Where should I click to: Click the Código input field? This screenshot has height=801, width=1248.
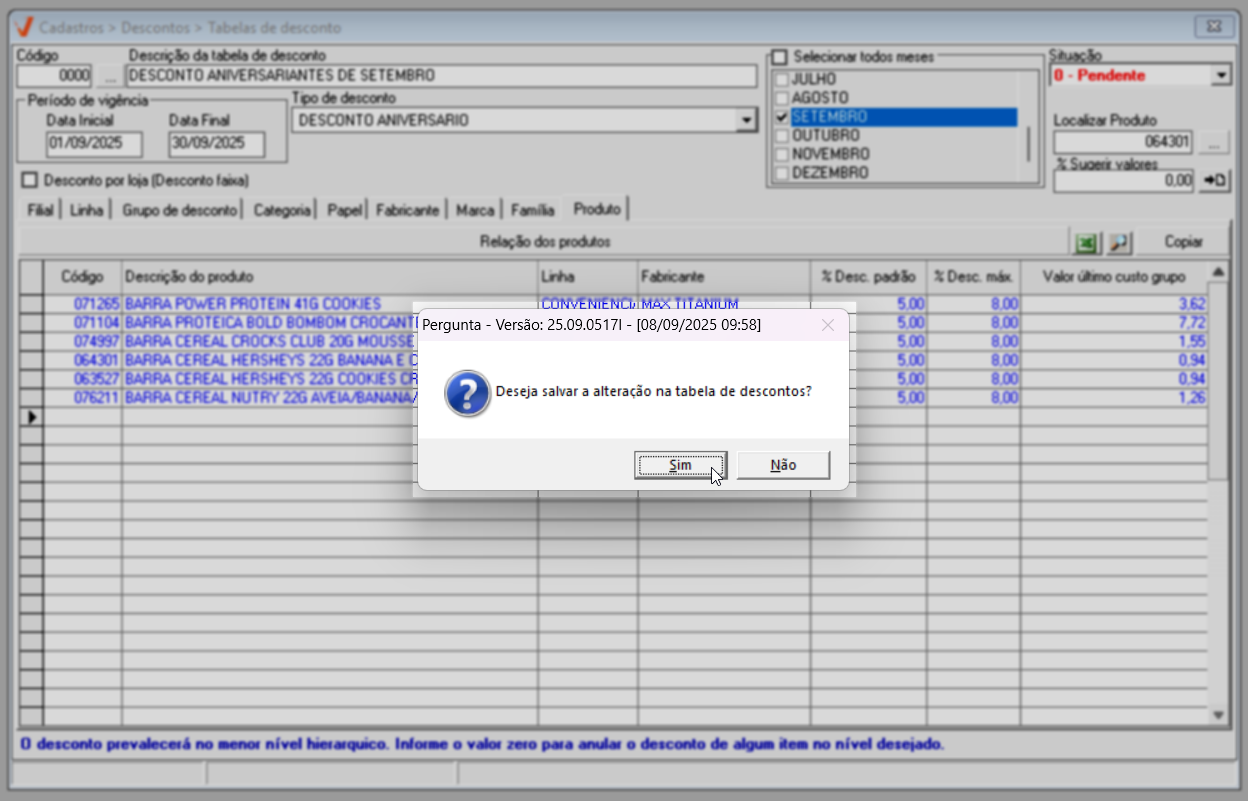point(56,76)
